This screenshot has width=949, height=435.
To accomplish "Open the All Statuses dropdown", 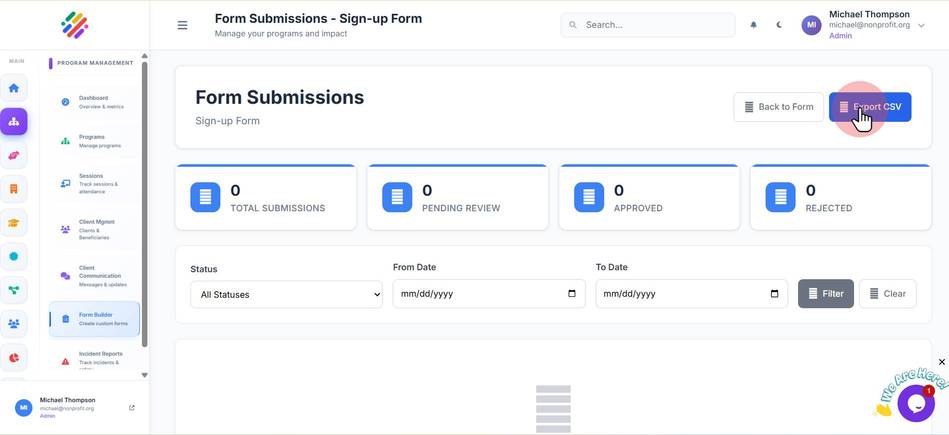I will pos(286,295).
